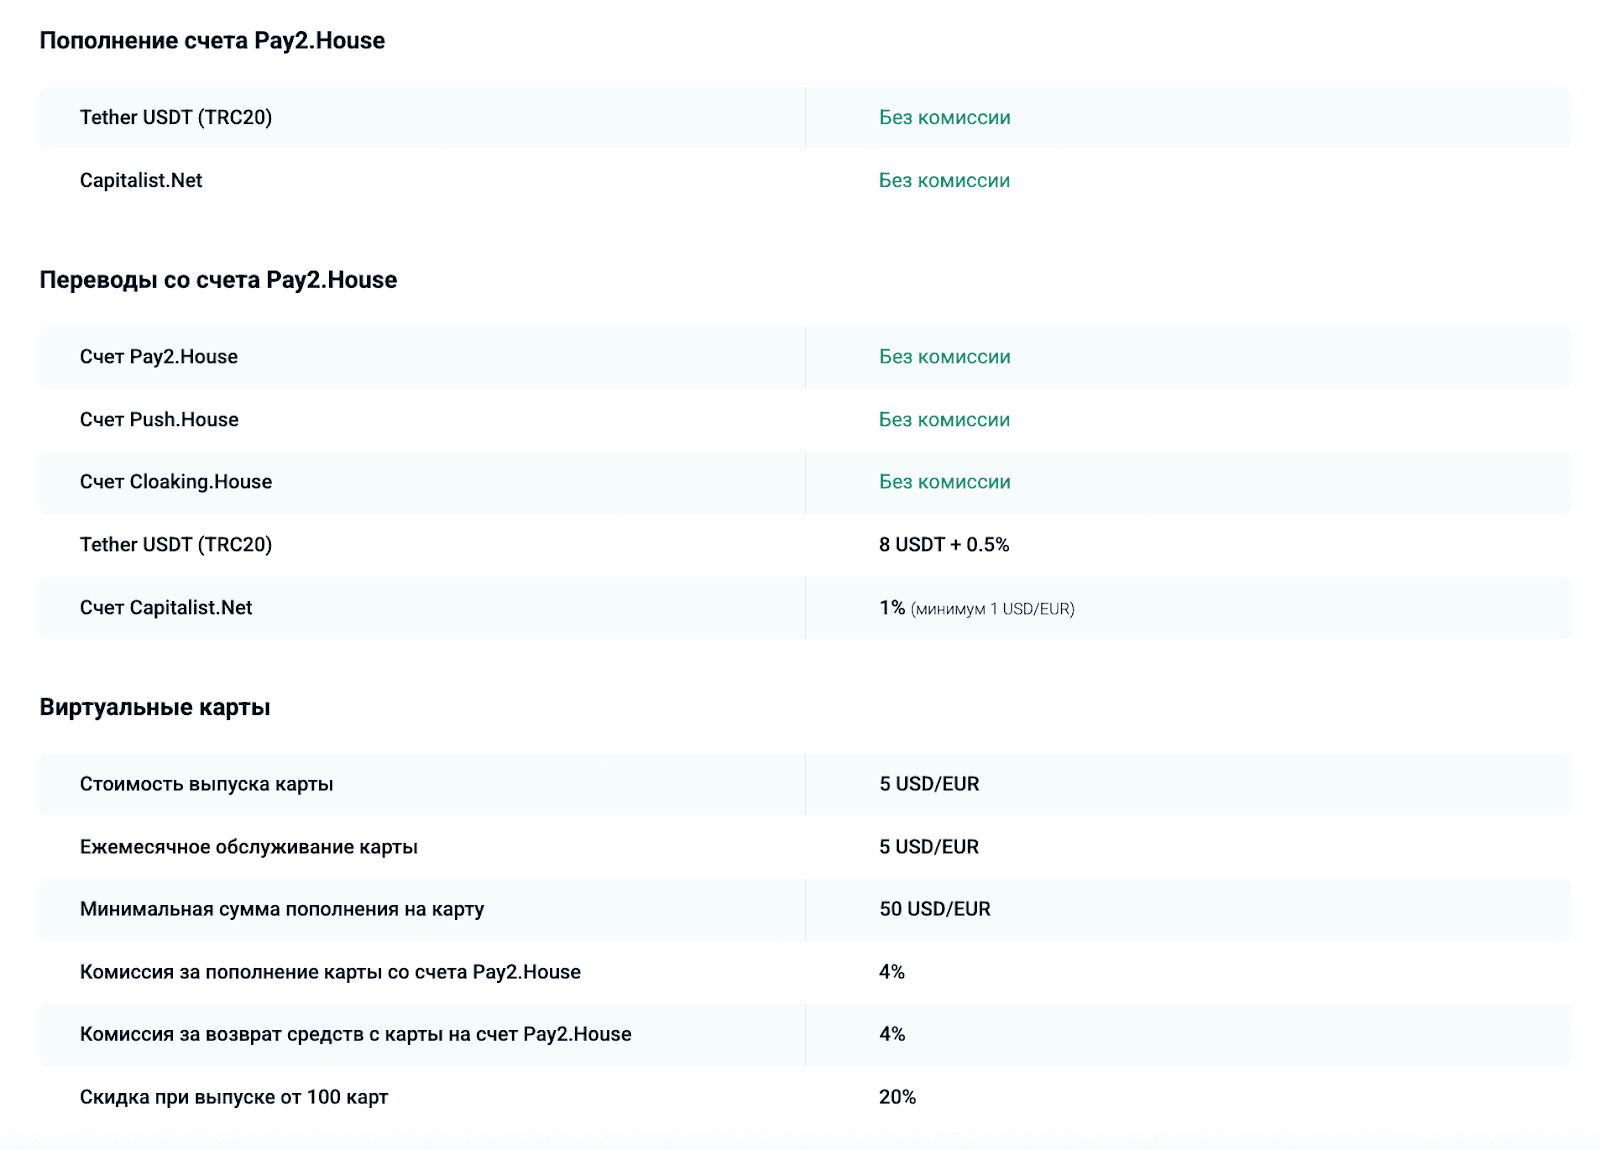Select 'Комиссия за пополнение карты со счета Pay2.House'
Screen dimensions: 1600x1150
point(330,972)
